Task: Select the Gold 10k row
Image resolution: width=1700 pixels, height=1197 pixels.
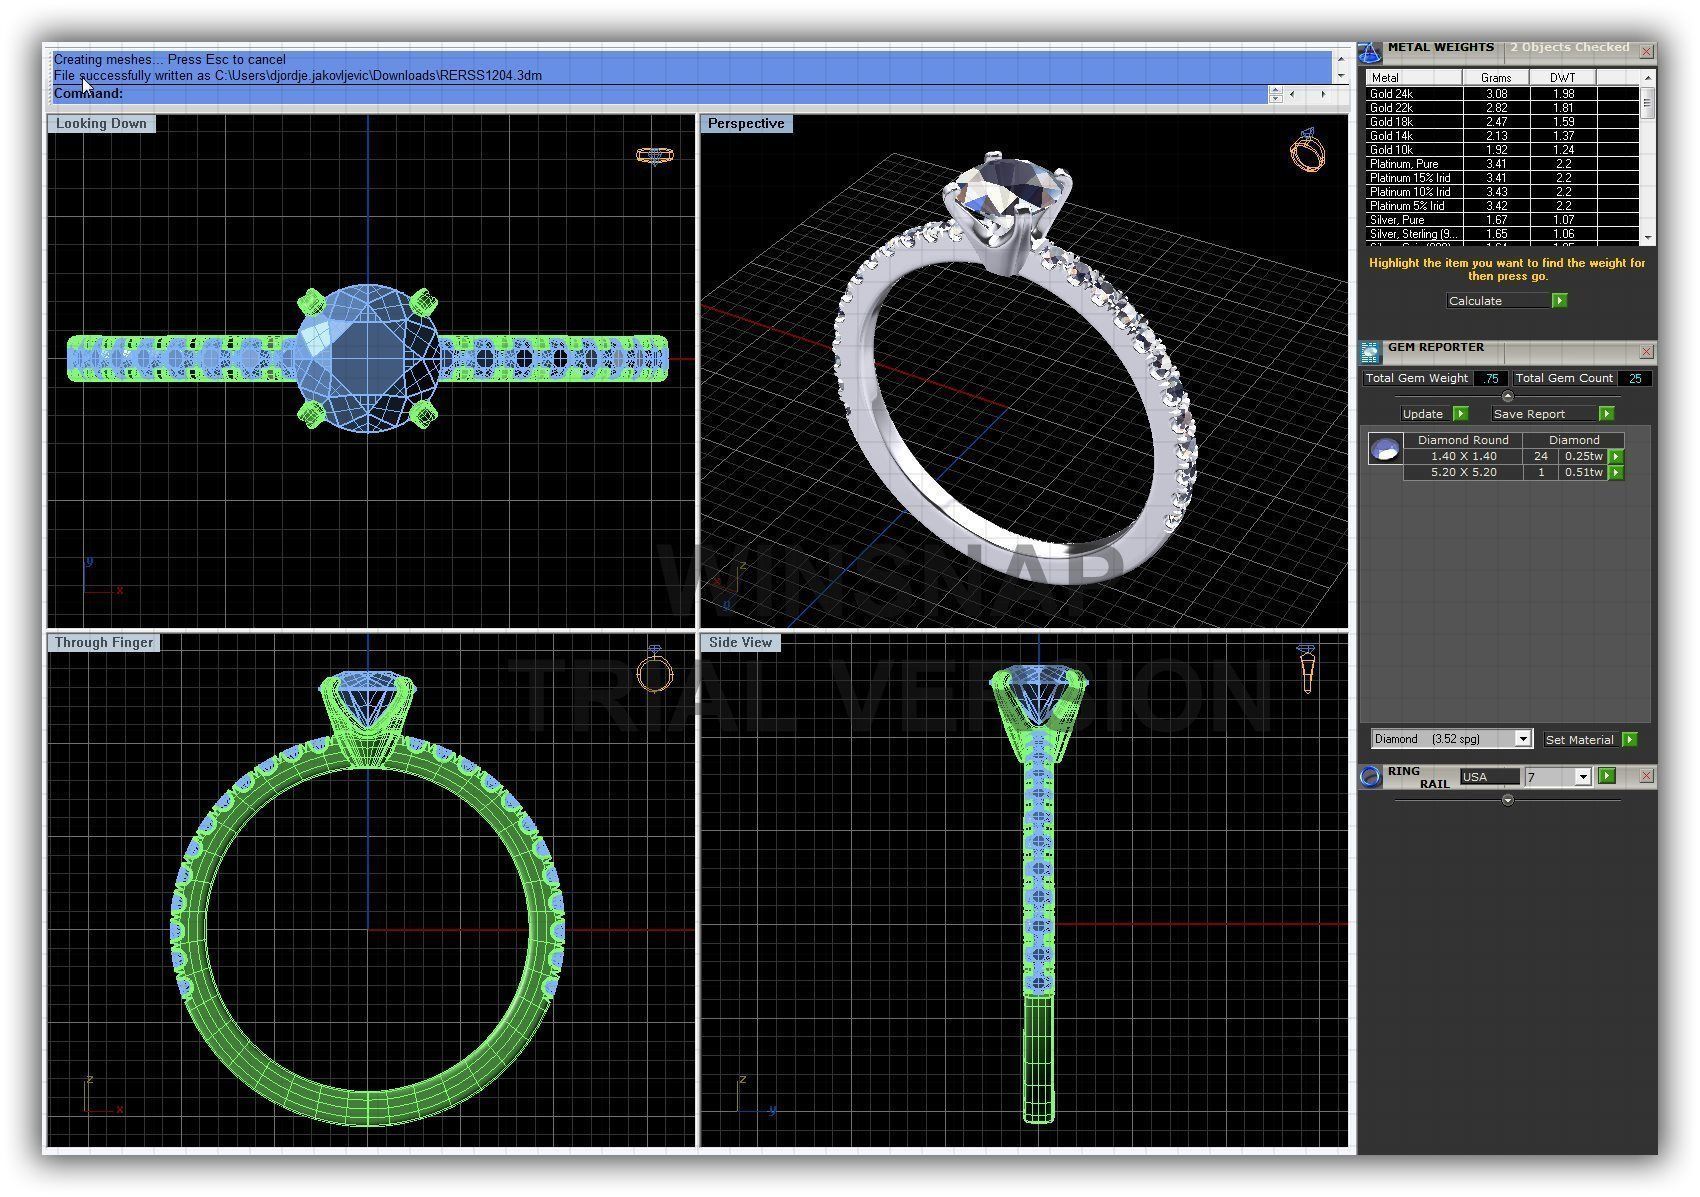Action: click(x=1503, y=150)
